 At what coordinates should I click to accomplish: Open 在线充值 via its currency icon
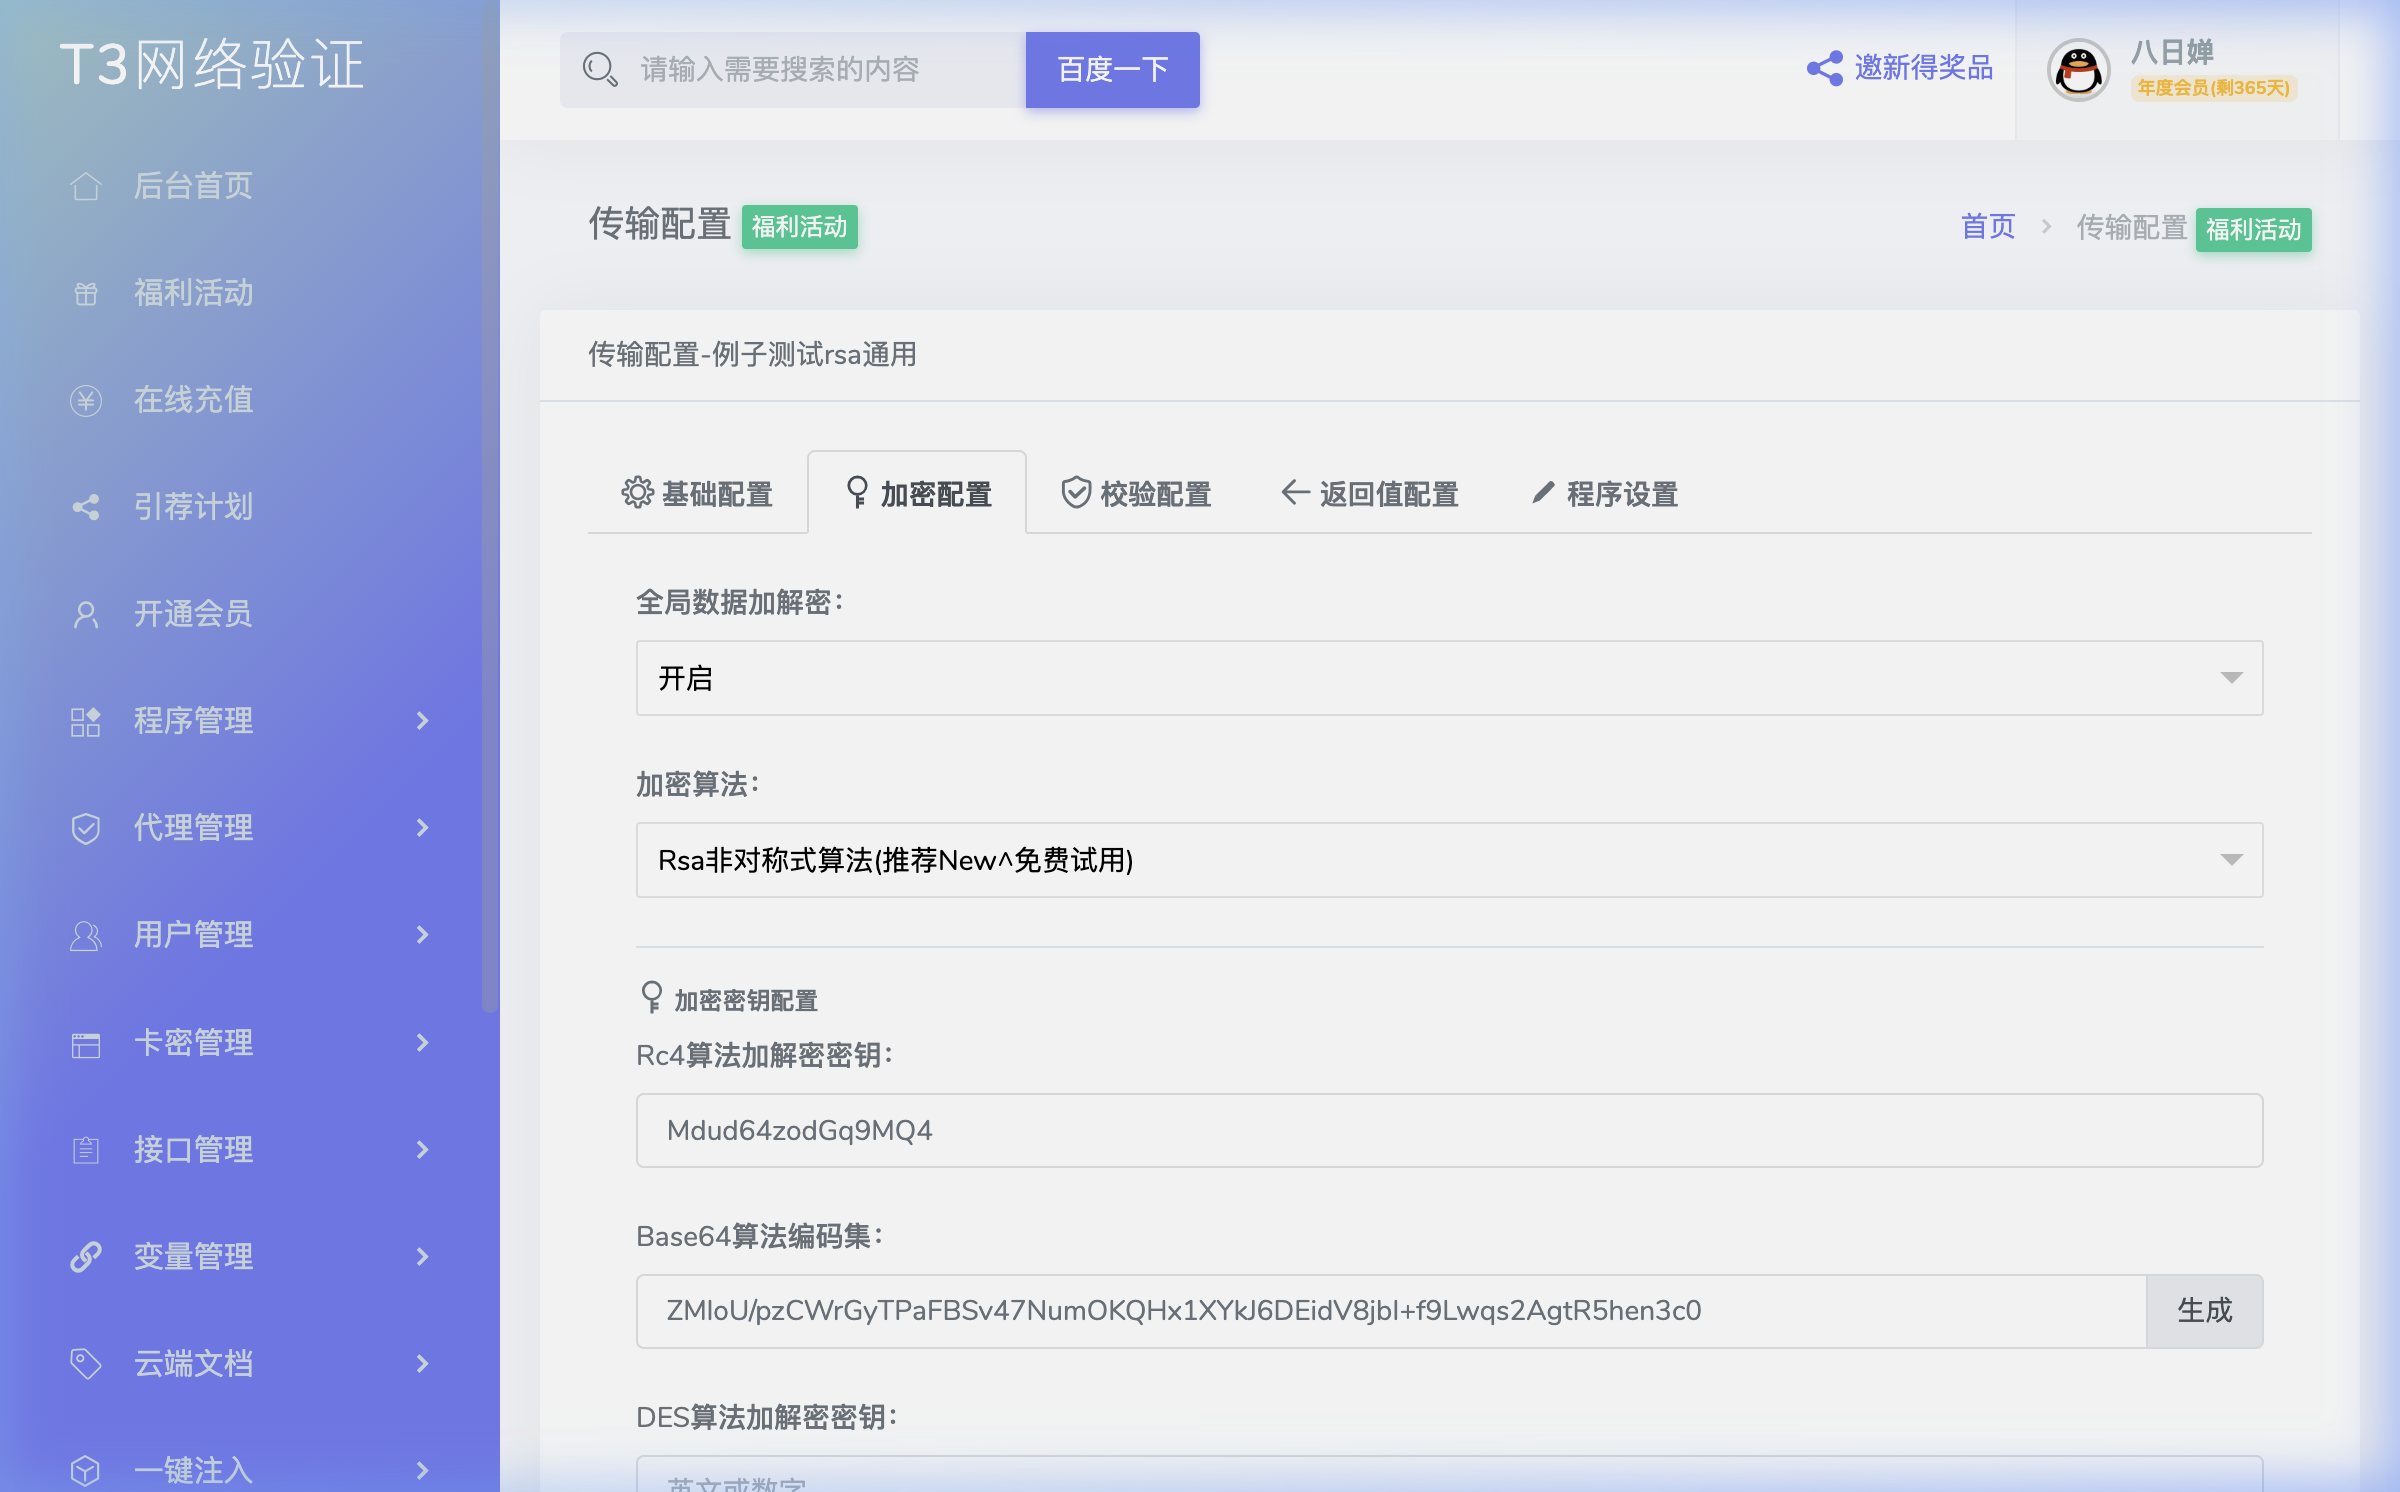(x=86, y=400)
